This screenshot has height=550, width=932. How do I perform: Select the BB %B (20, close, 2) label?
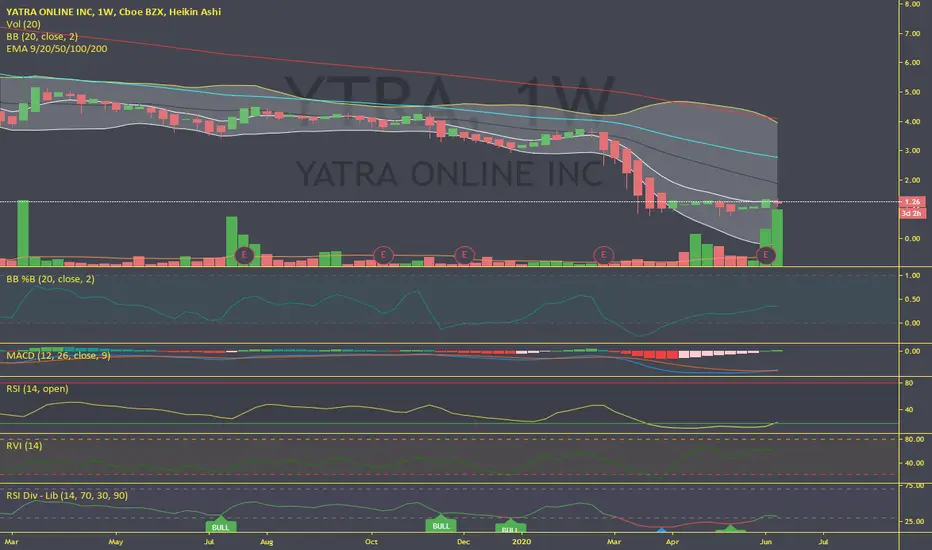coord(50,279)
